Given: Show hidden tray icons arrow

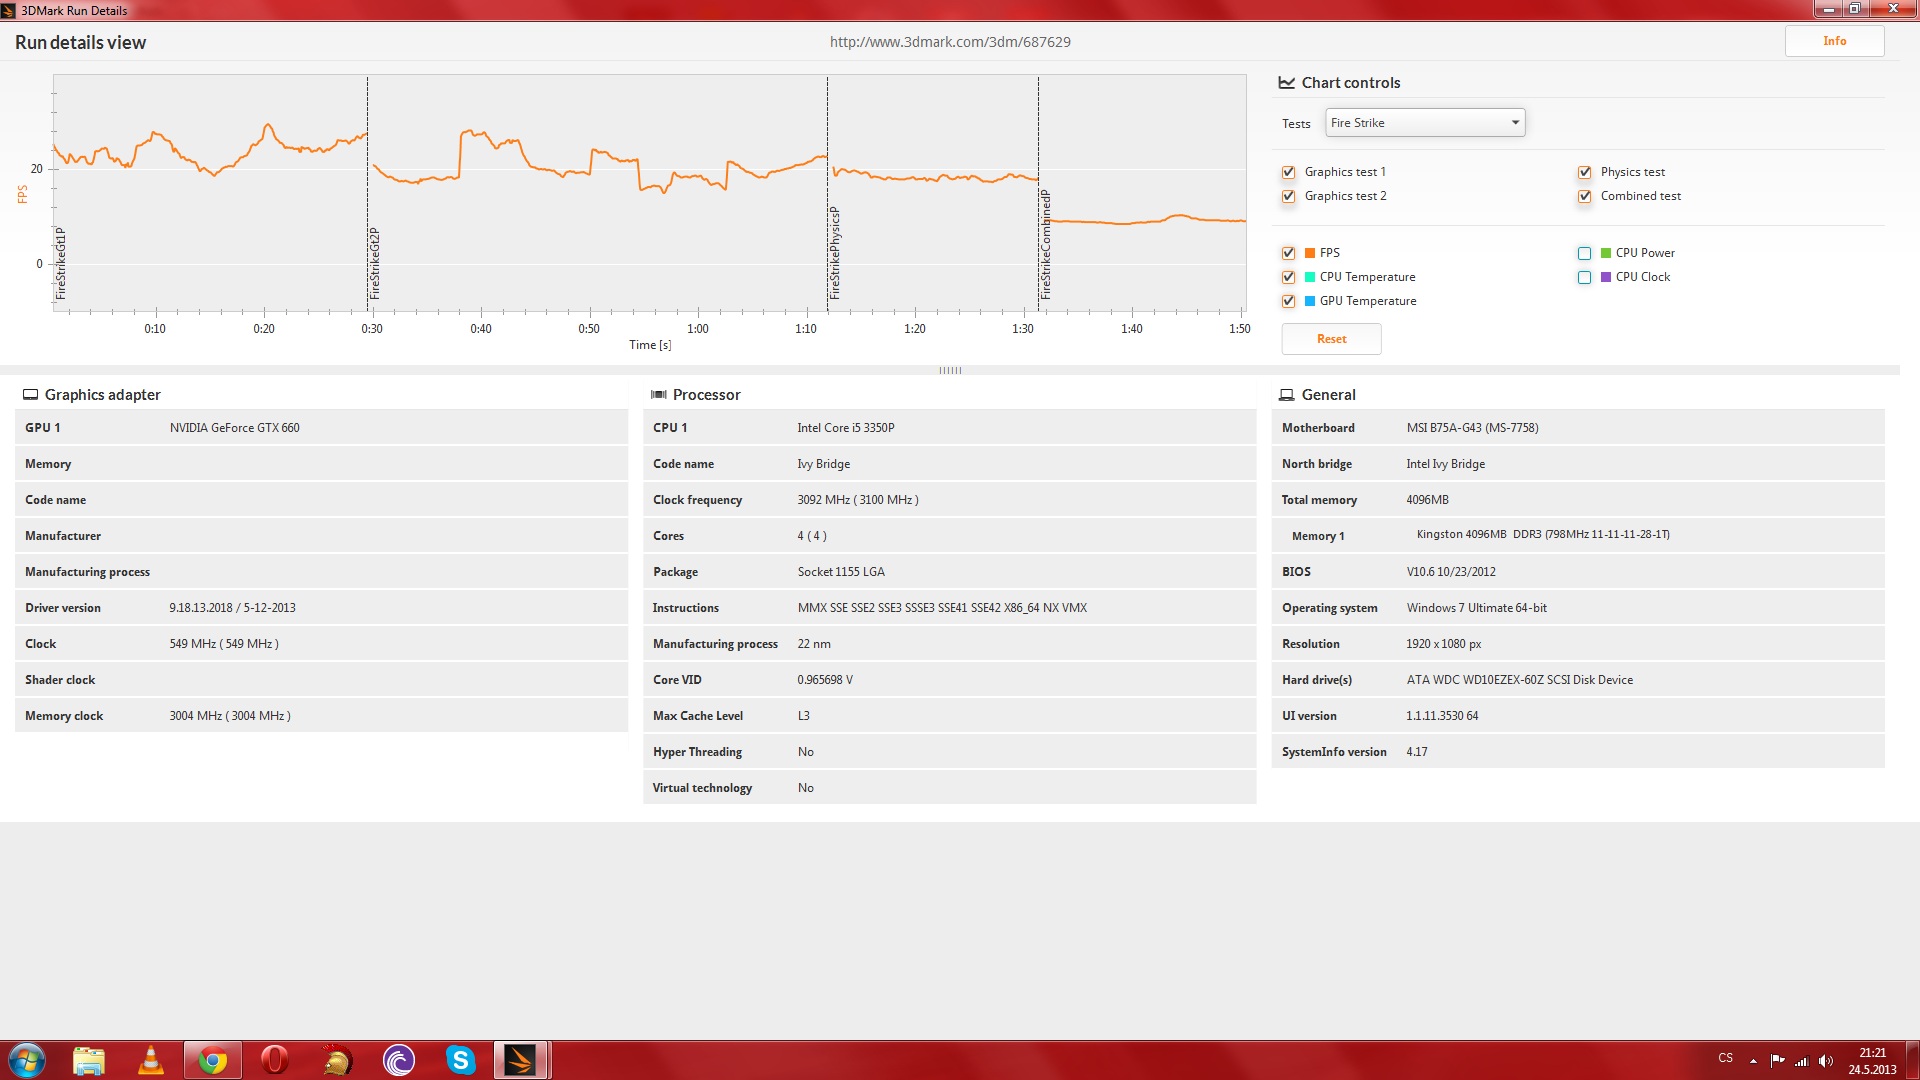Looking at the screenshot, I should click(x=1753, y=1060).
